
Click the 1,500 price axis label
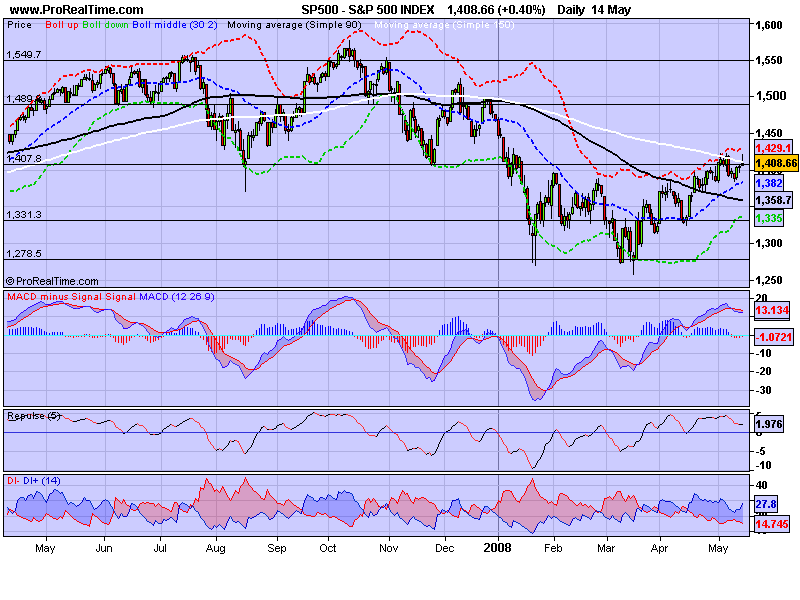click(x=771, y=96)
